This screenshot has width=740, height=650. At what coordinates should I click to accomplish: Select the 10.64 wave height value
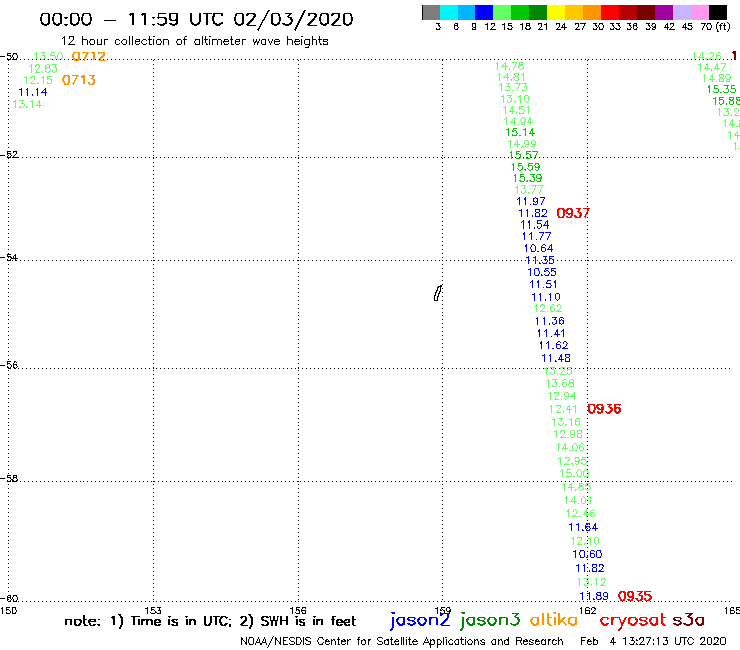[538, 248]
